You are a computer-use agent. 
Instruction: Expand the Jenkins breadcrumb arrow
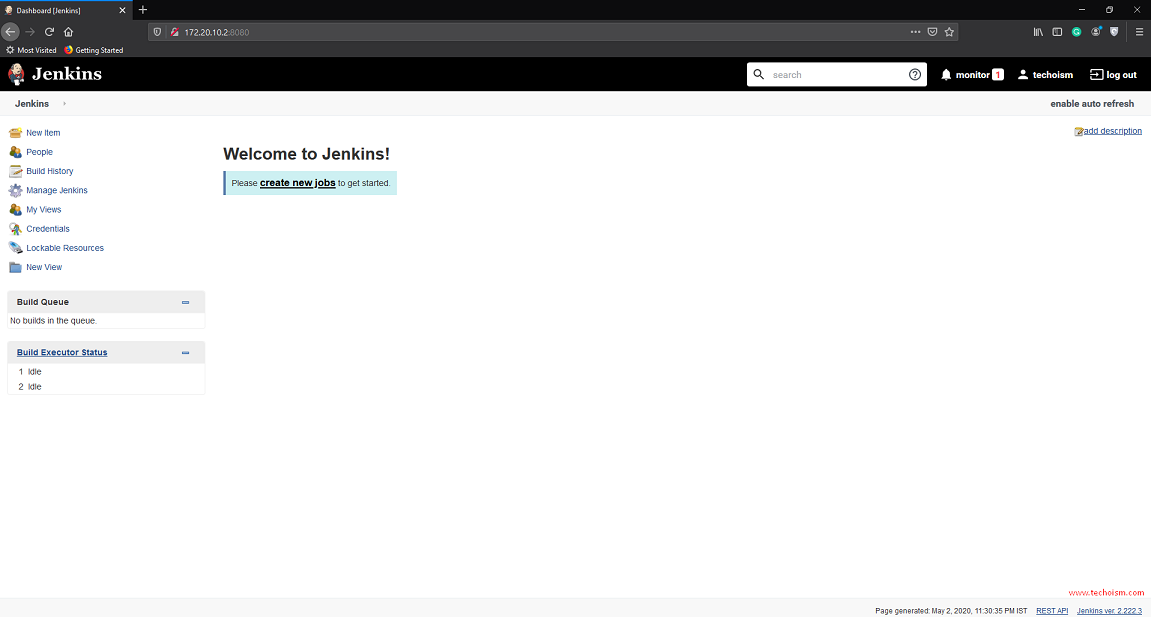(x=65, y=103)
